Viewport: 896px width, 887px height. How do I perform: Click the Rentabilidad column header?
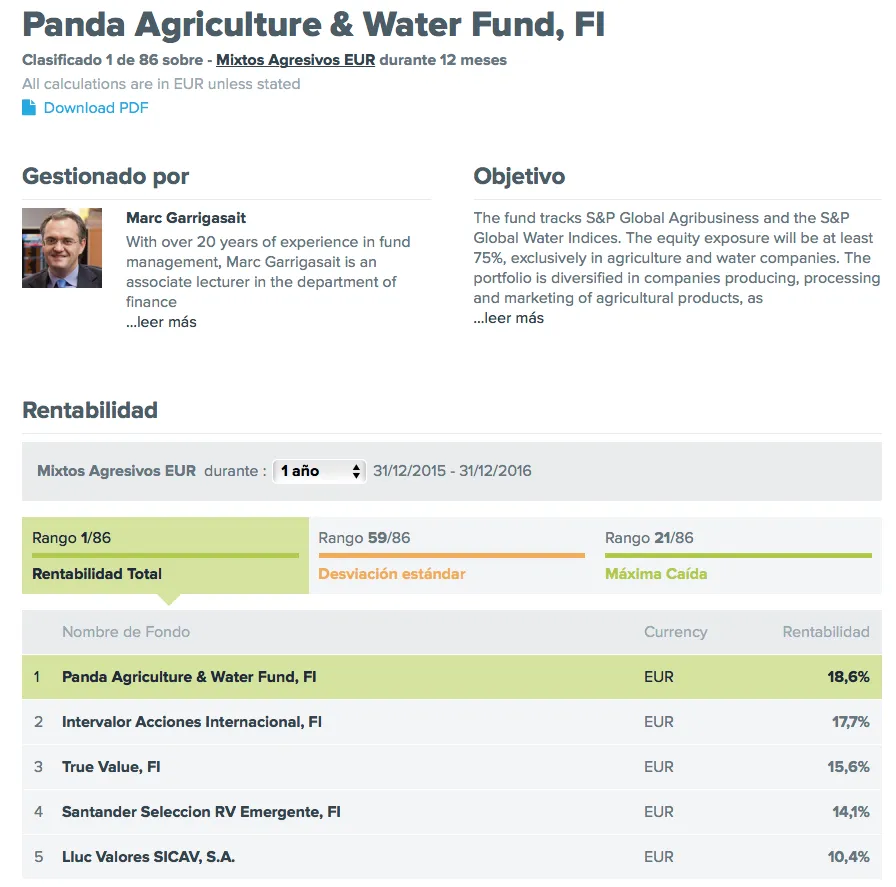[x=825, y=632]
